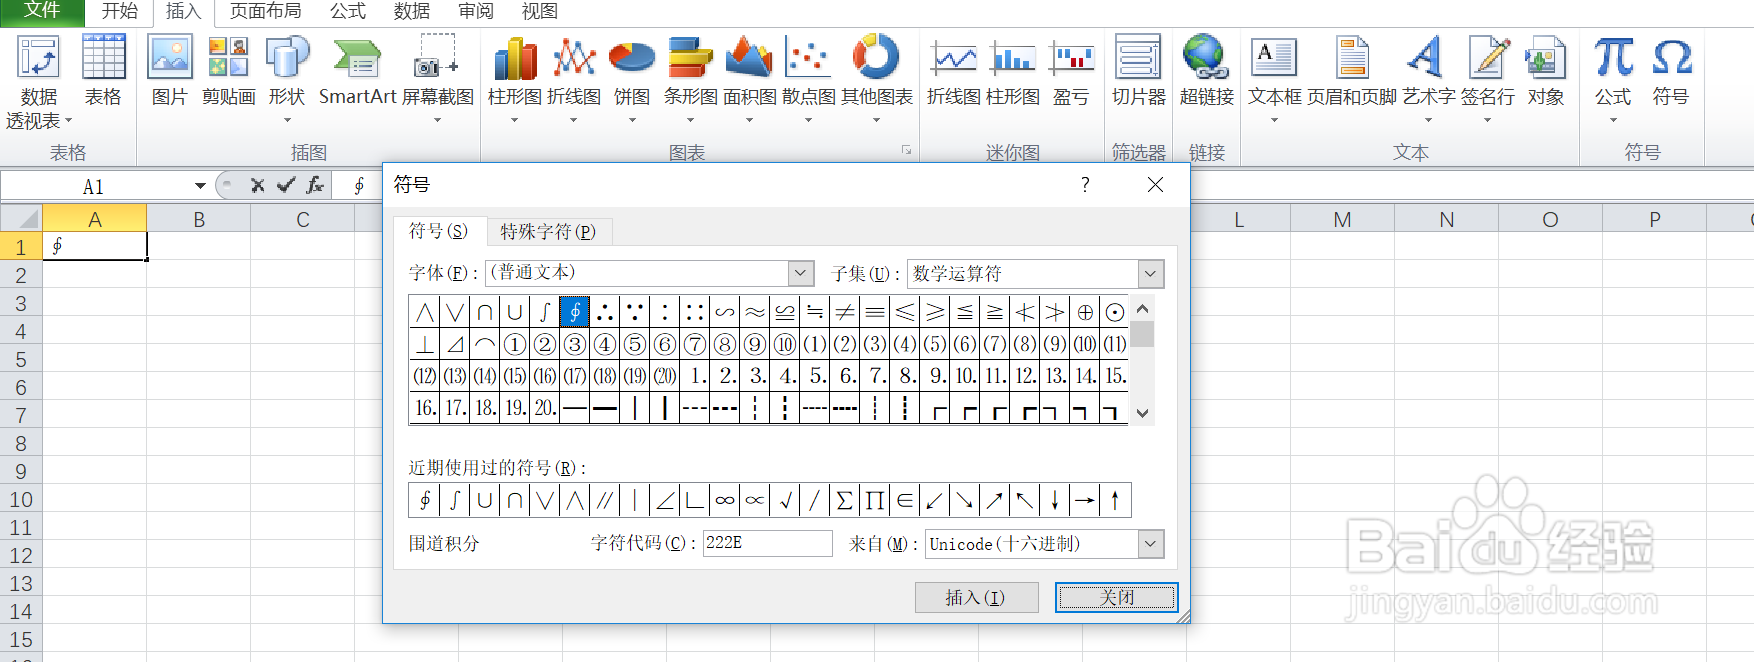Insert a picture with 图片 icon

(170, 72)
